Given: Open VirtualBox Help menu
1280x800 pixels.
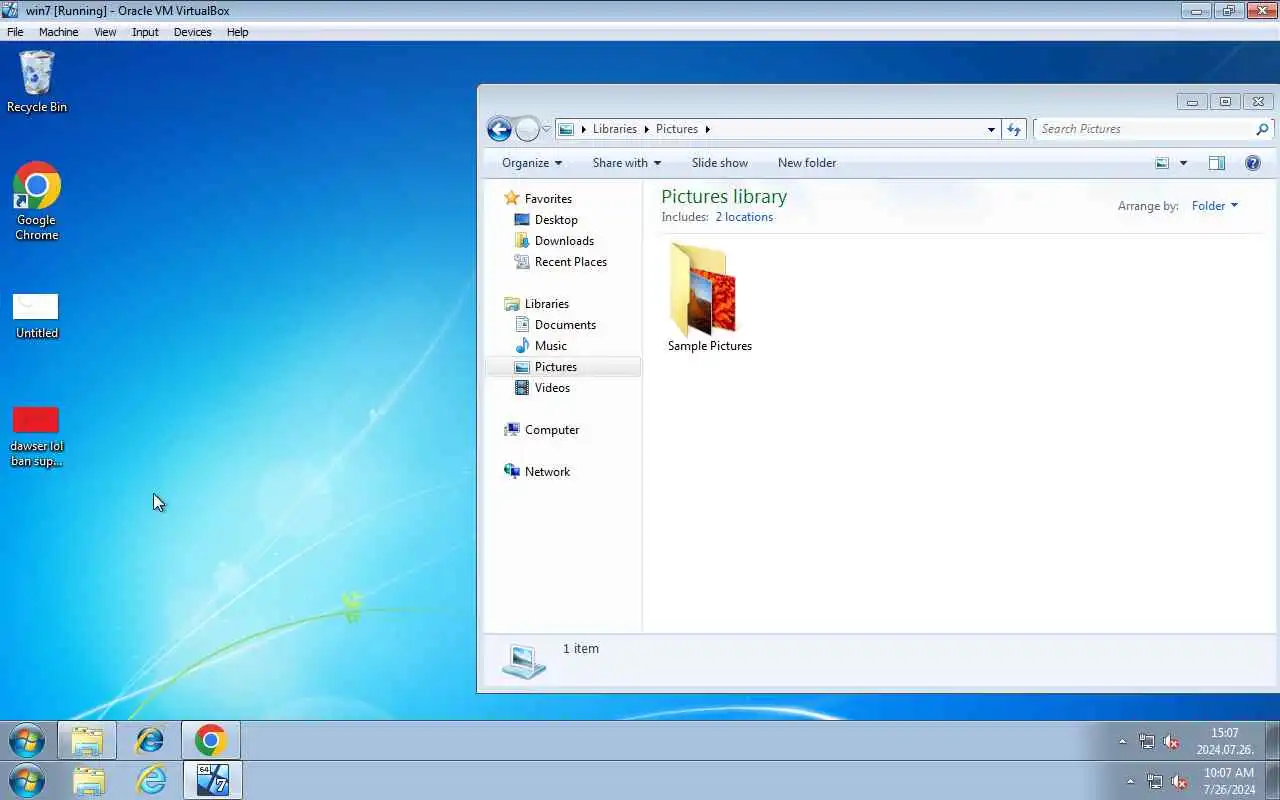Looking at the screenshot, I should pos(237,32).
